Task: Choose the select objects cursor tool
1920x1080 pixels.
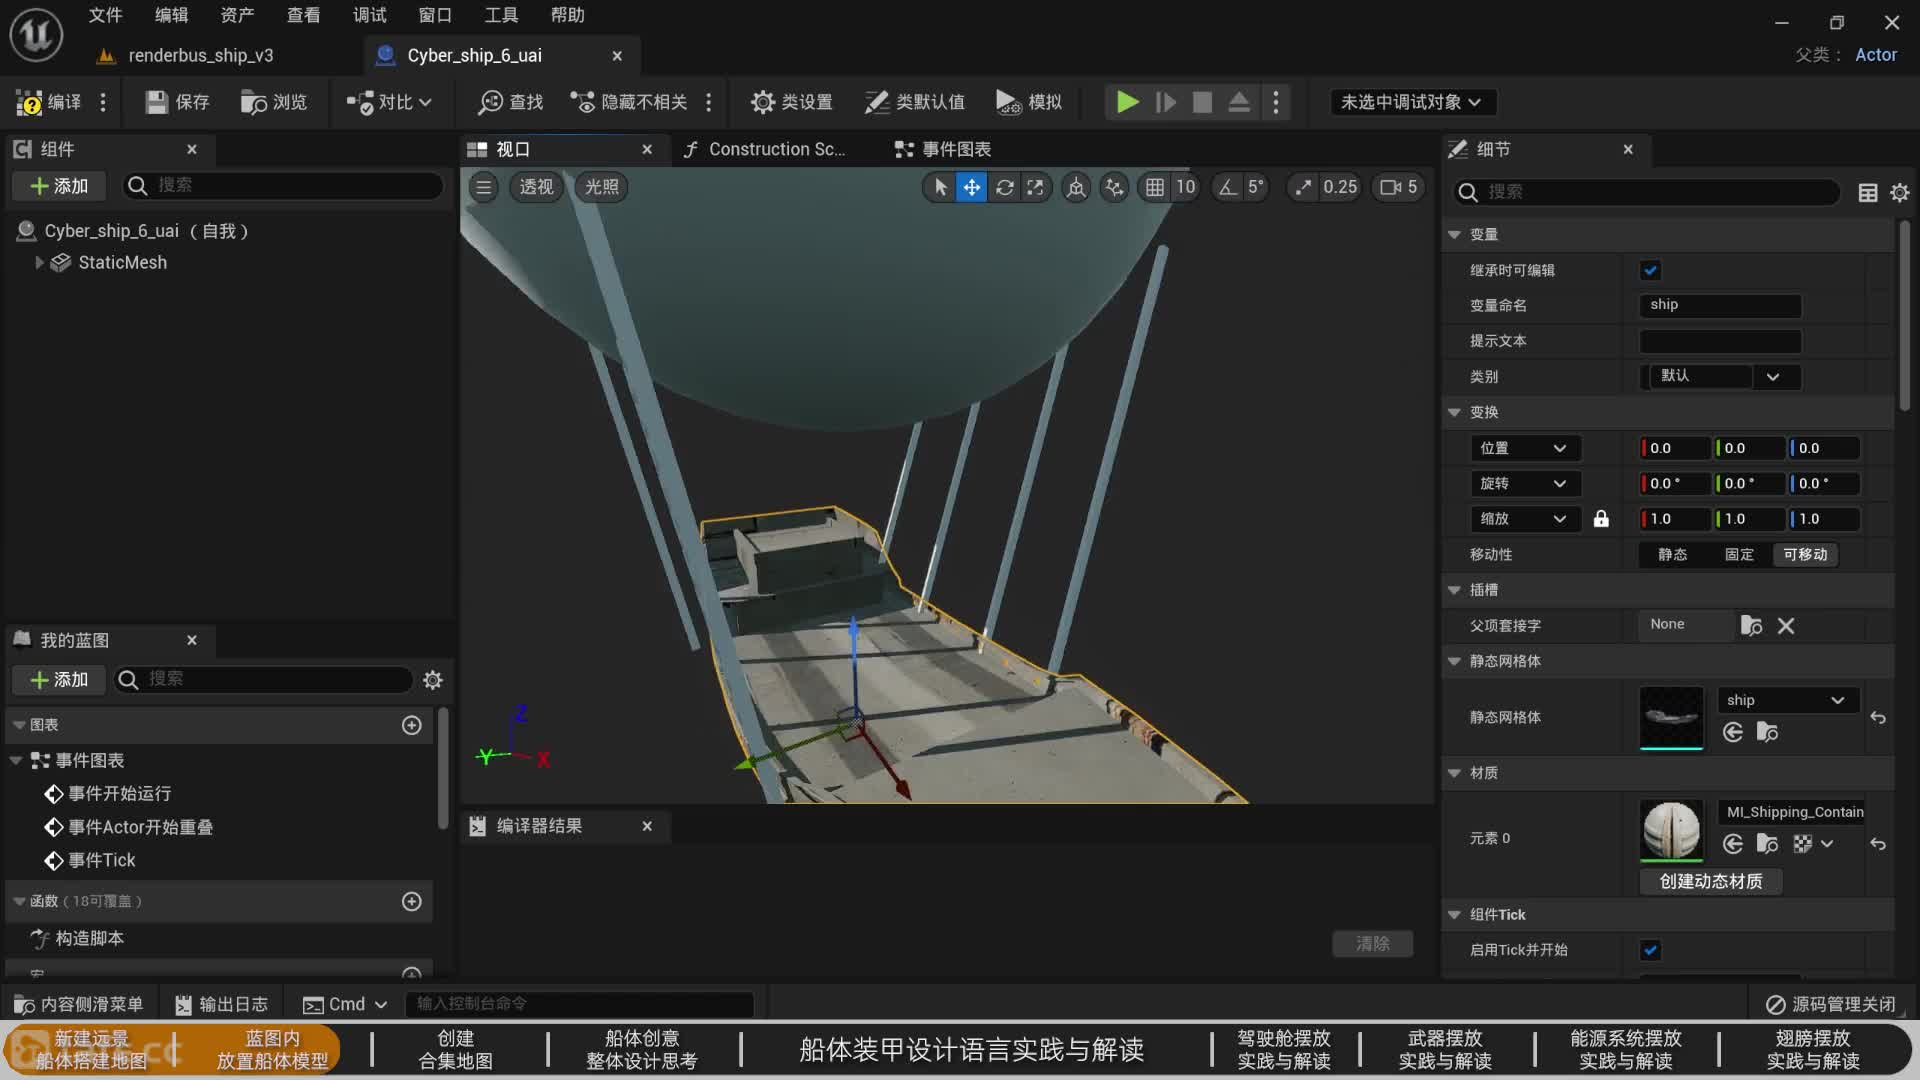Action: coord(940,187)
